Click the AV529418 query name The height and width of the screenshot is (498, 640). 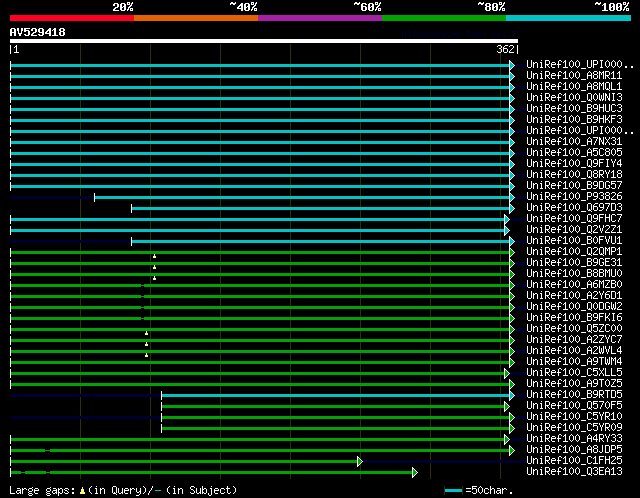[38, 32]
